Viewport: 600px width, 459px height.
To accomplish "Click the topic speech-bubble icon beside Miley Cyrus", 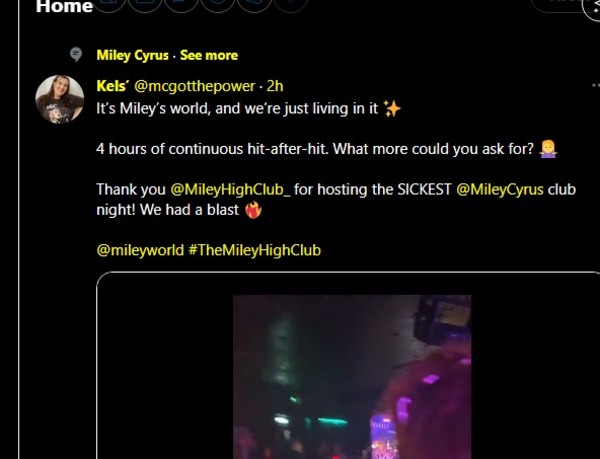I will [76, 54].
